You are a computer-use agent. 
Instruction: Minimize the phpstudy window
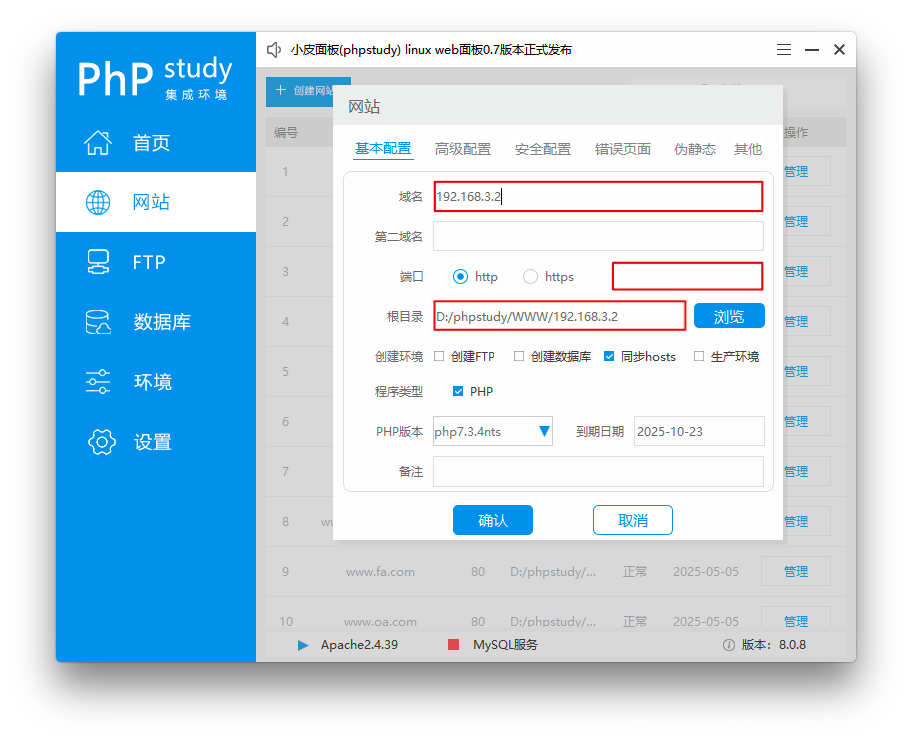(812, 50)
